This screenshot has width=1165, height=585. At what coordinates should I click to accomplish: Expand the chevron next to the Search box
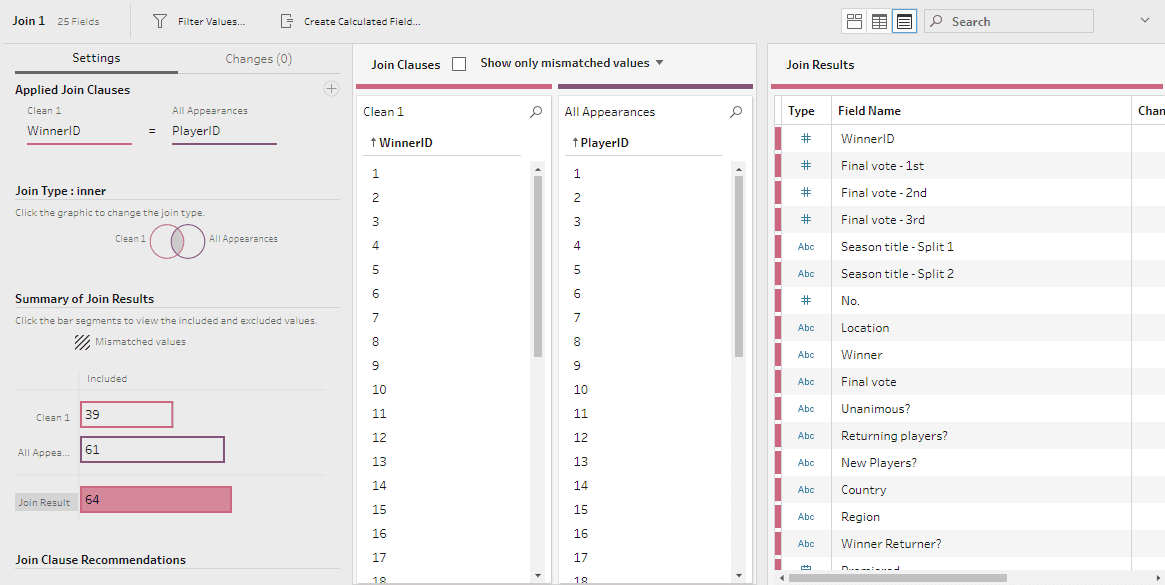pos(1143,20)
